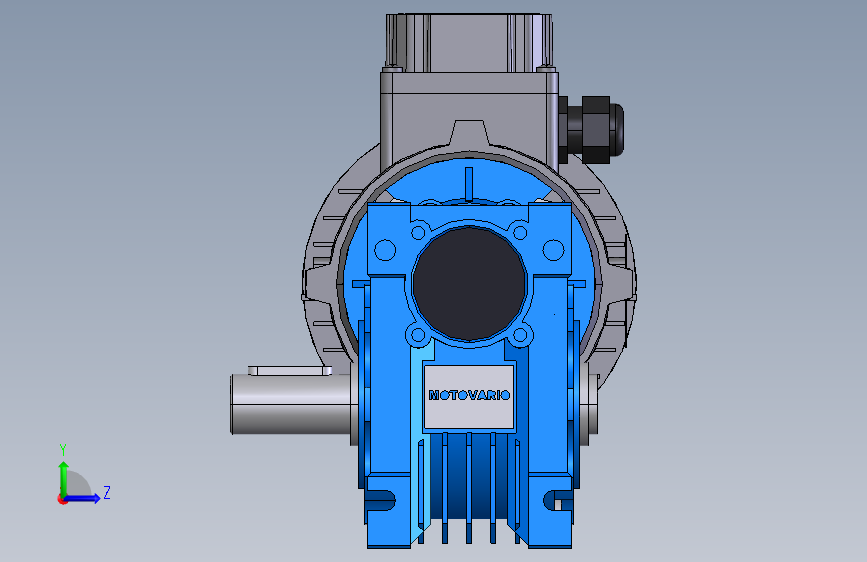This screenshot has width=867, height=562.
Task: Click the output shaft of the gearbox
Action: point(290,404)
